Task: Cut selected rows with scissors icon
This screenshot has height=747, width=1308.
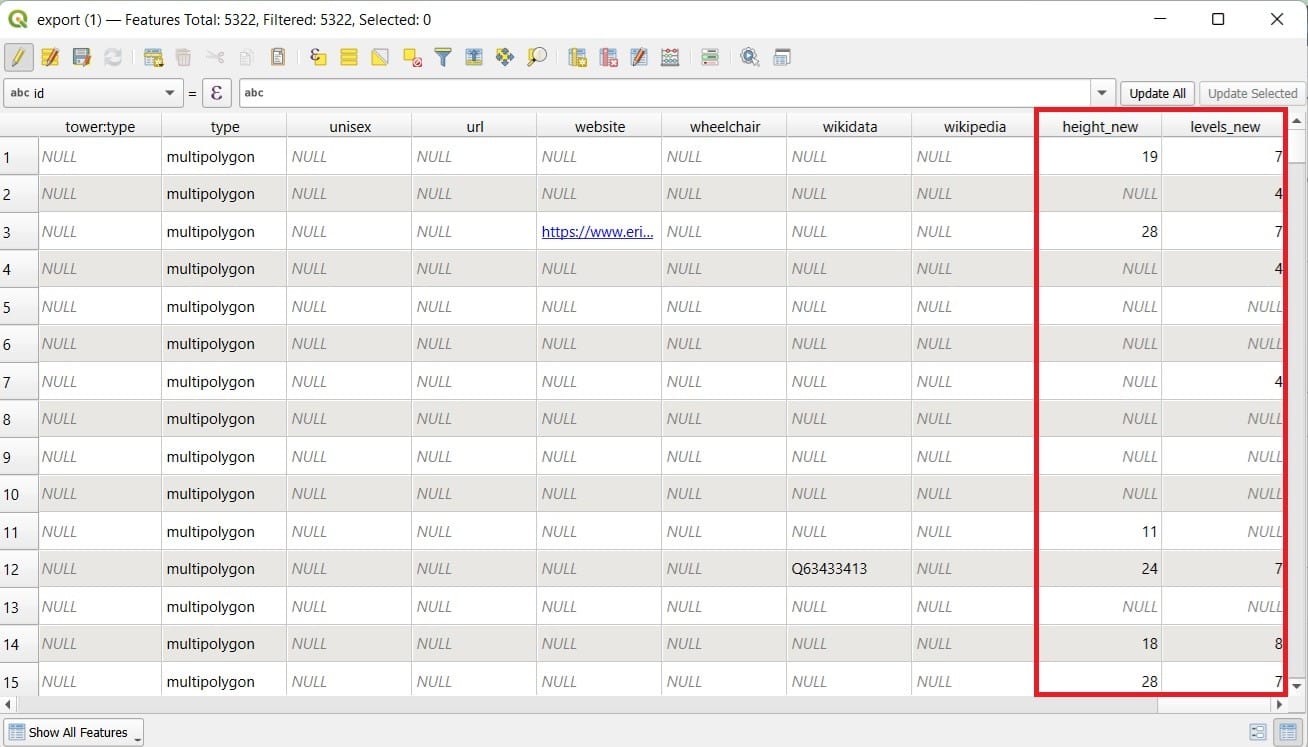Action: [215, 57]
